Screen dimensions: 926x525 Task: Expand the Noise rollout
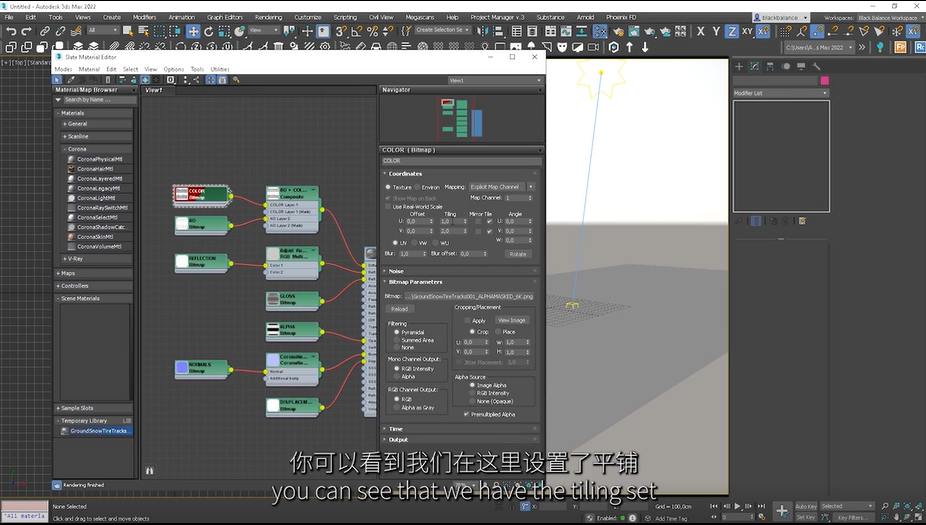click(461, 271)
